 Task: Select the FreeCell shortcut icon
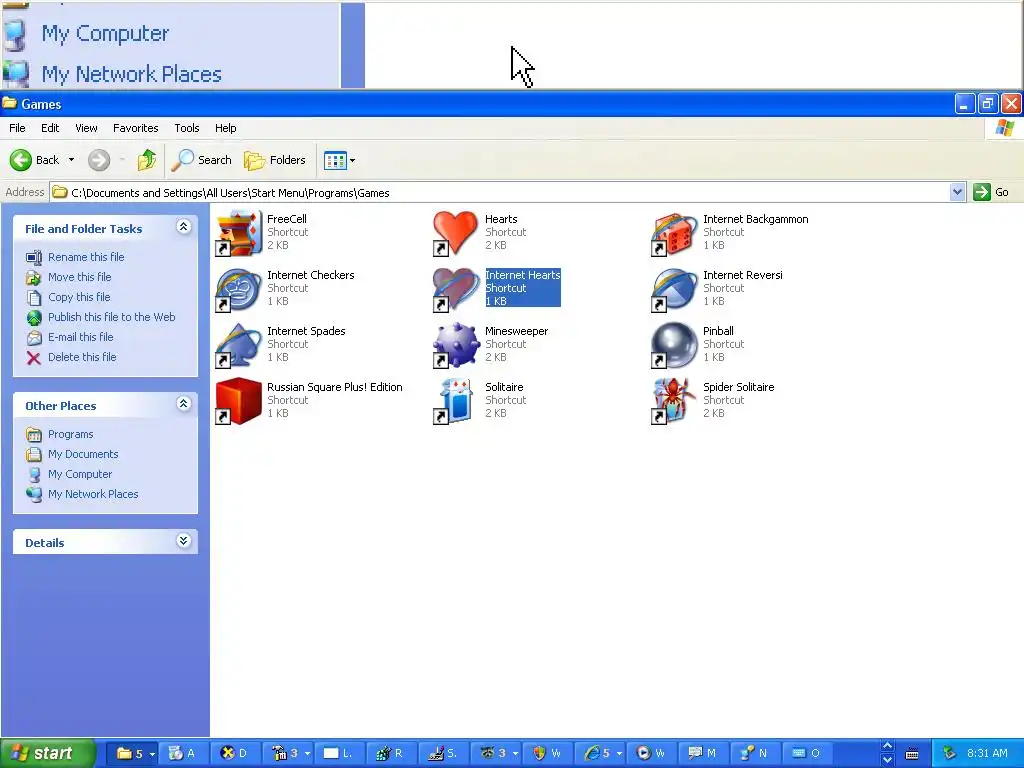pyautogui.click(x=238, y=232)
